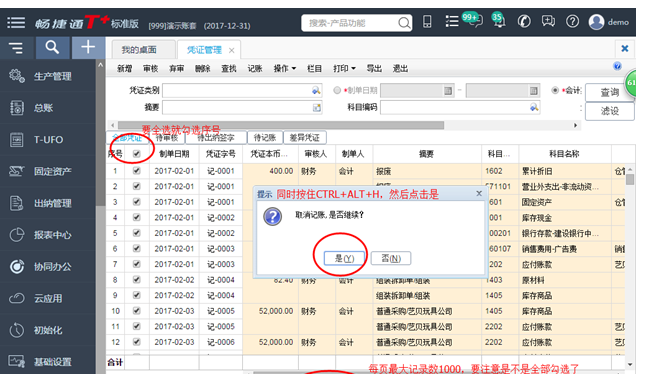Switch to 待记账 filter tab
645x374 pixels.
265,138
